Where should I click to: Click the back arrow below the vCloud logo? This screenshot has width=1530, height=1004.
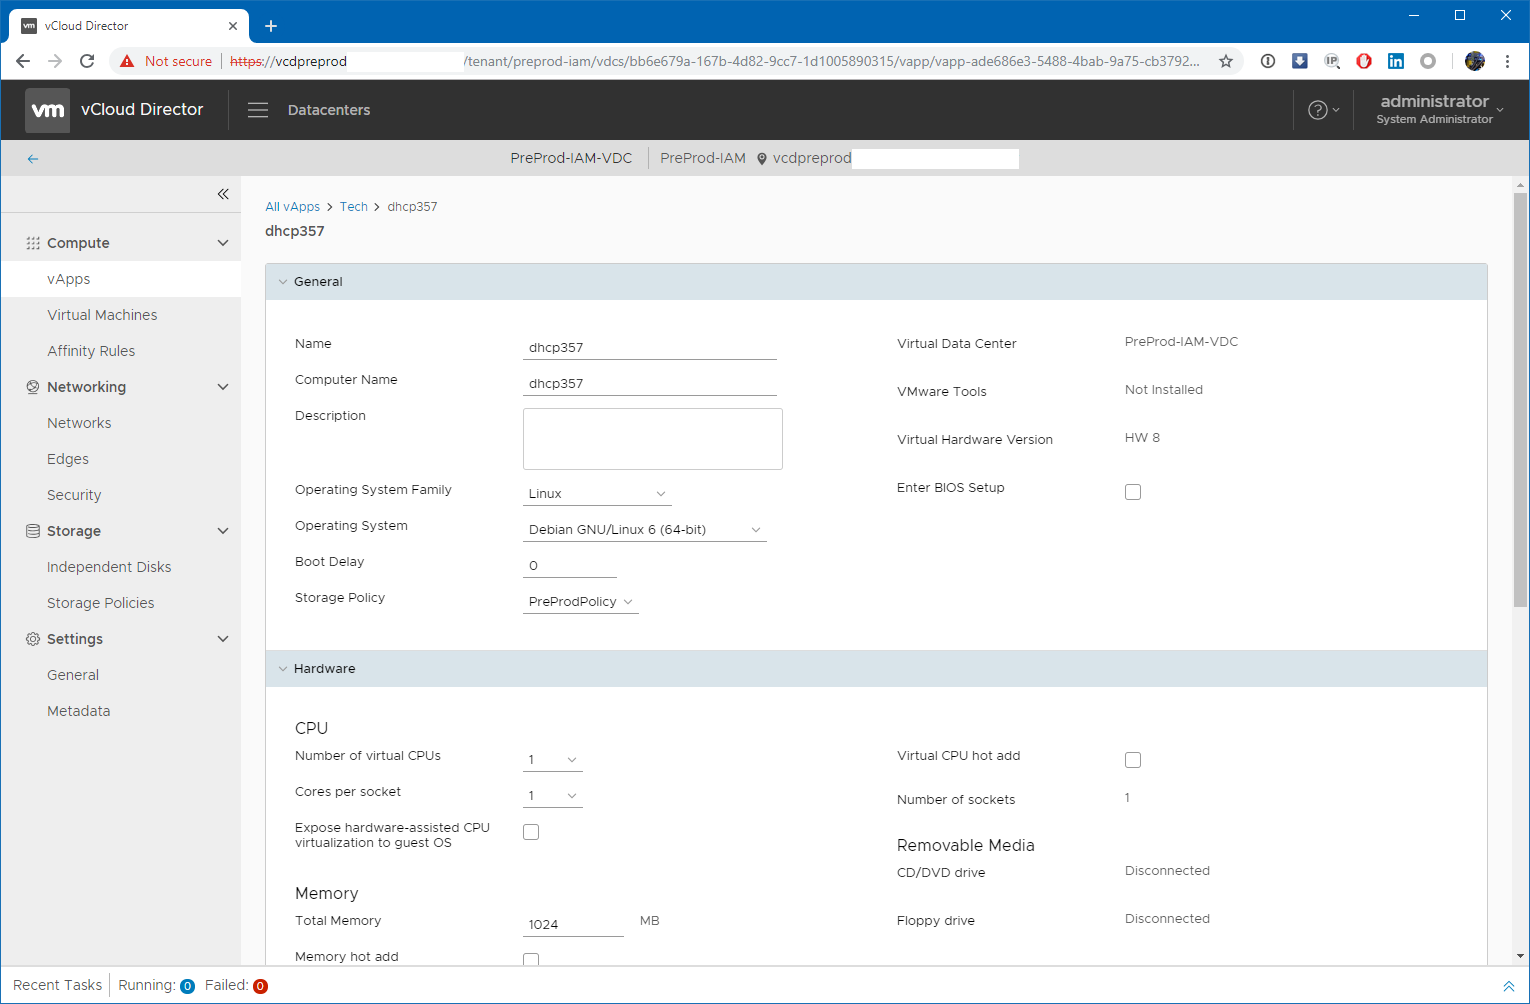click(33, 159)
